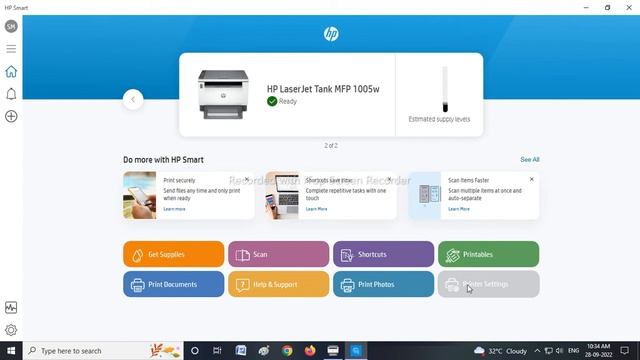This screenshot has height=360, width=640.
Task: Open app settings gear icon
Action: [11, 330]
